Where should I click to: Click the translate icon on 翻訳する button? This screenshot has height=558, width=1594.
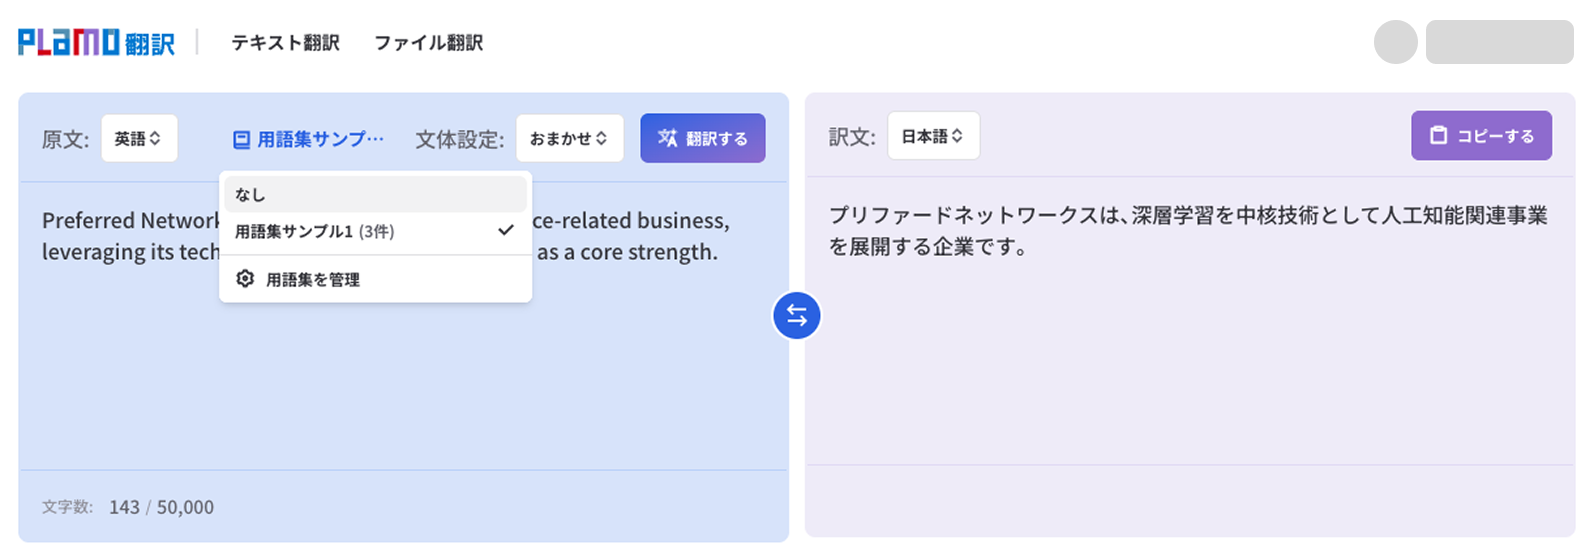click(668, 138)
